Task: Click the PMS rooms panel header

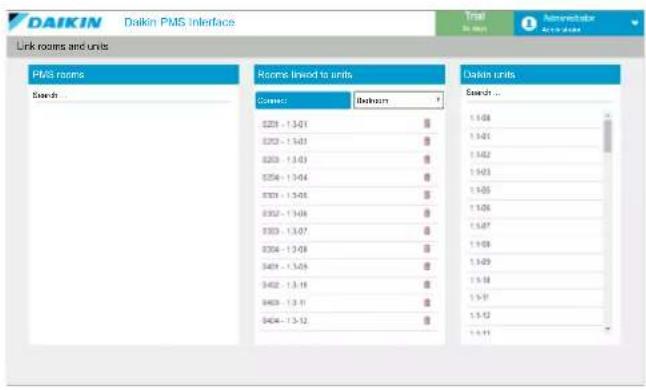Action: 133,75
